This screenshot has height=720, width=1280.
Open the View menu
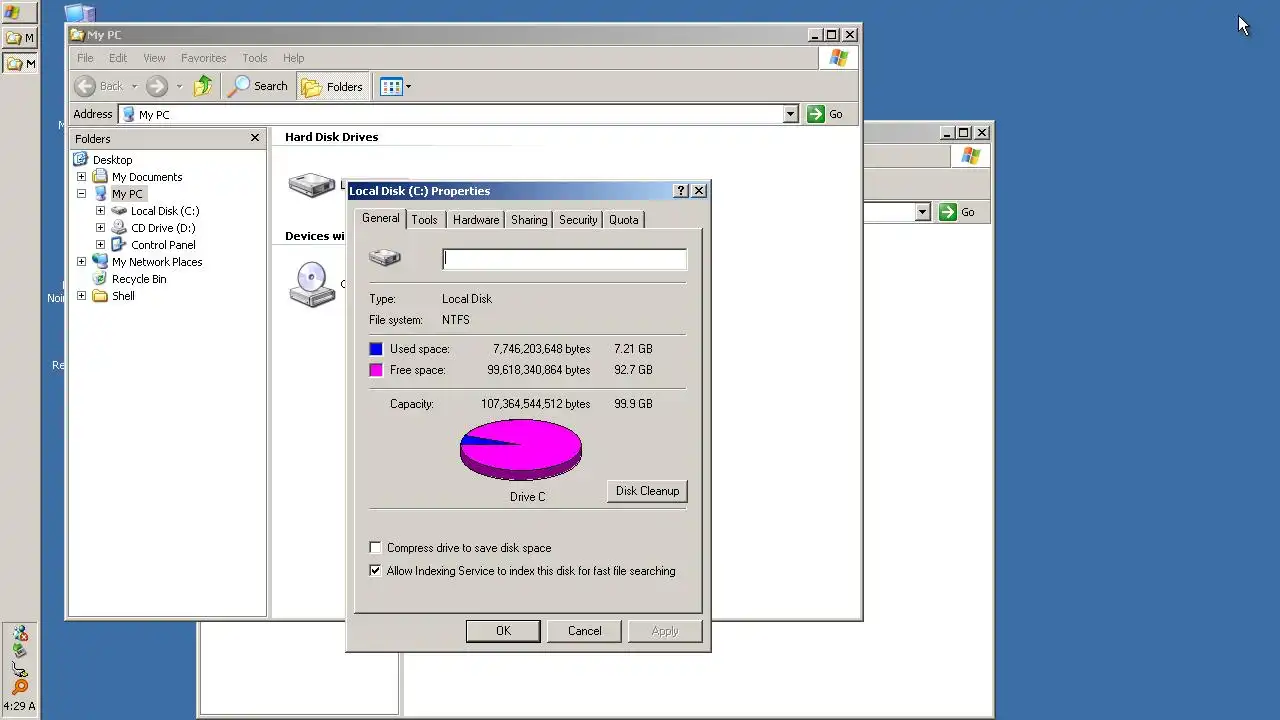[x=154, y=58]
